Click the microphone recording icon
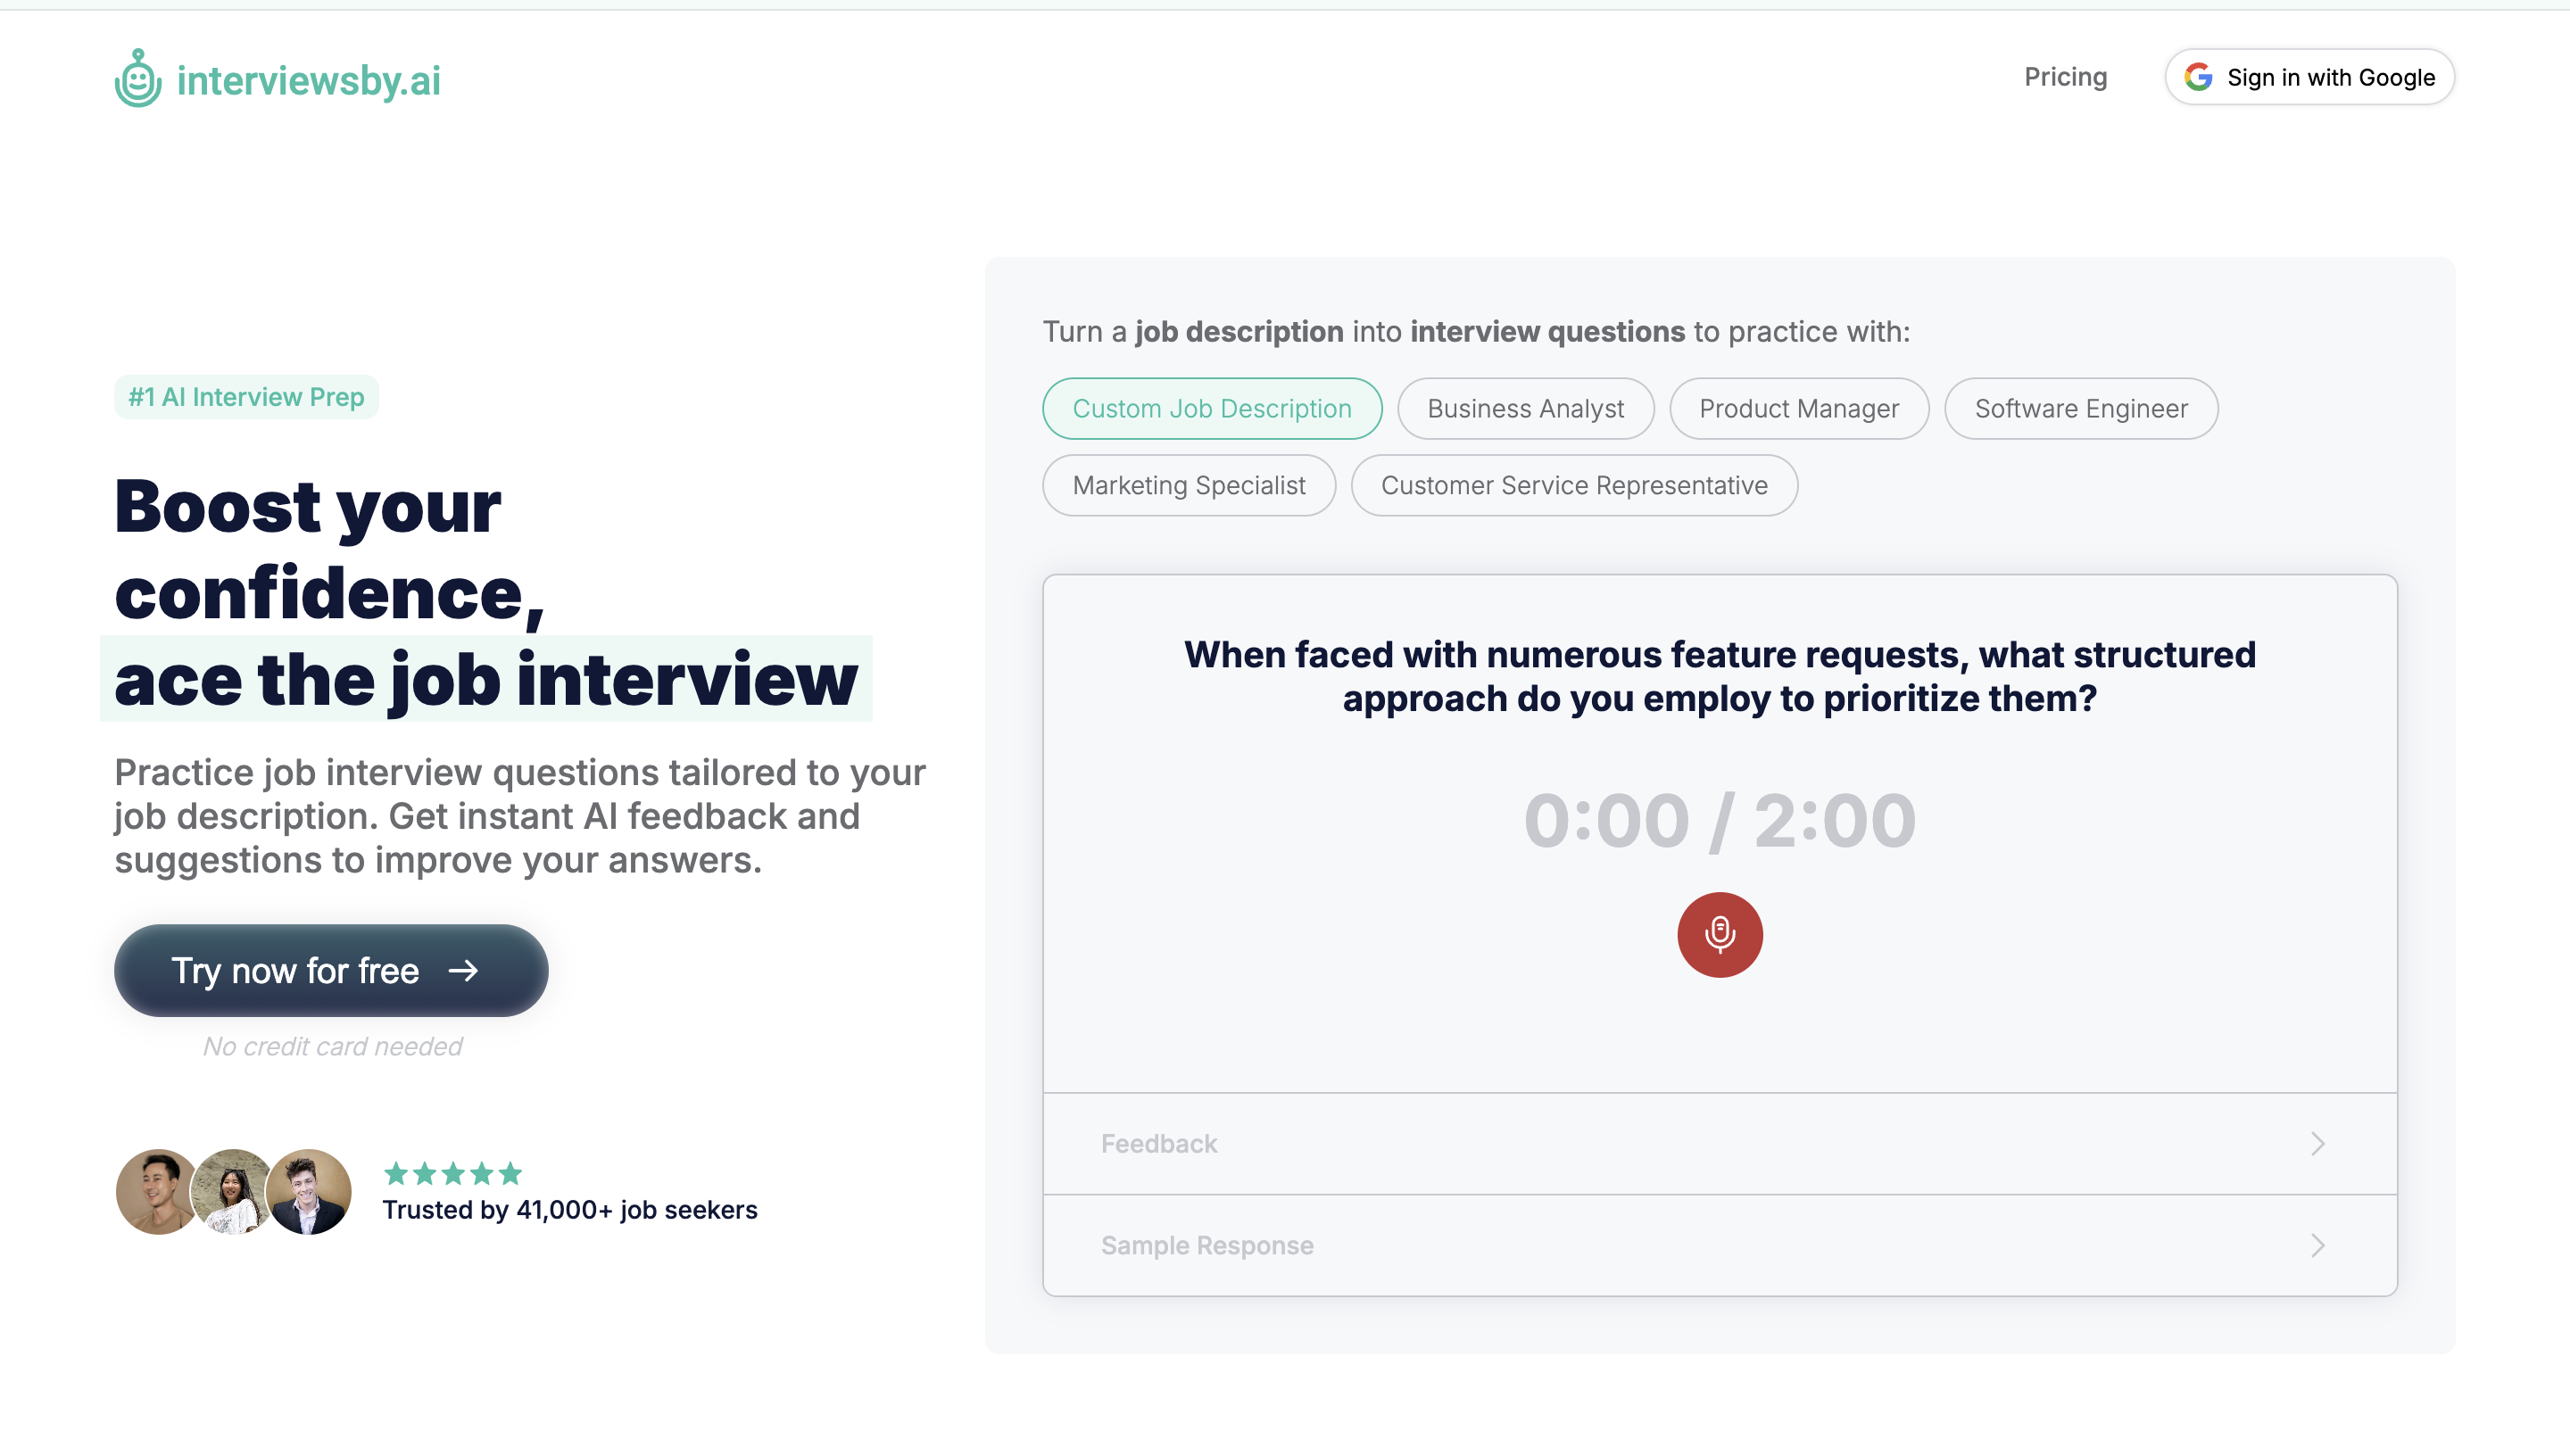 (1720, 935)
